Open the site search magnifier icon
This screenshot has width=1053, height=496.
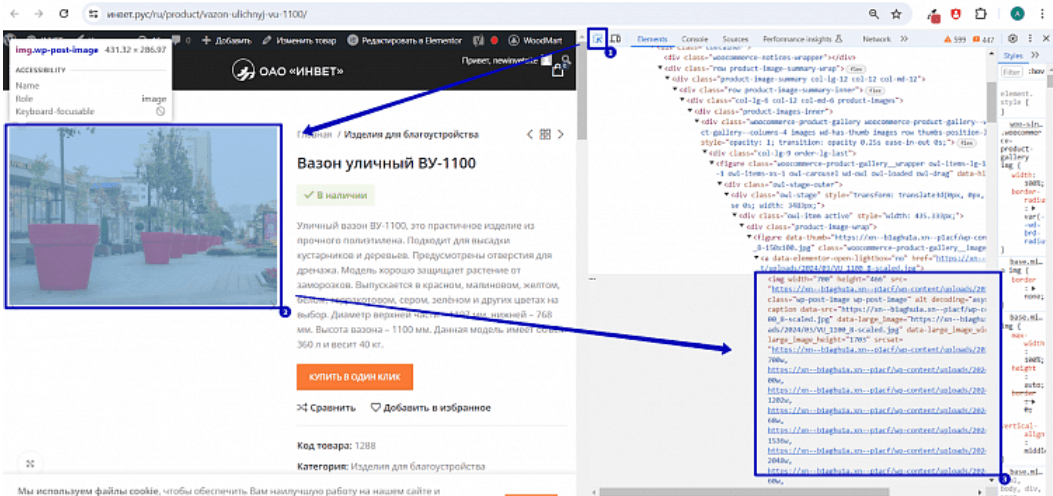[x=567, y=61]
